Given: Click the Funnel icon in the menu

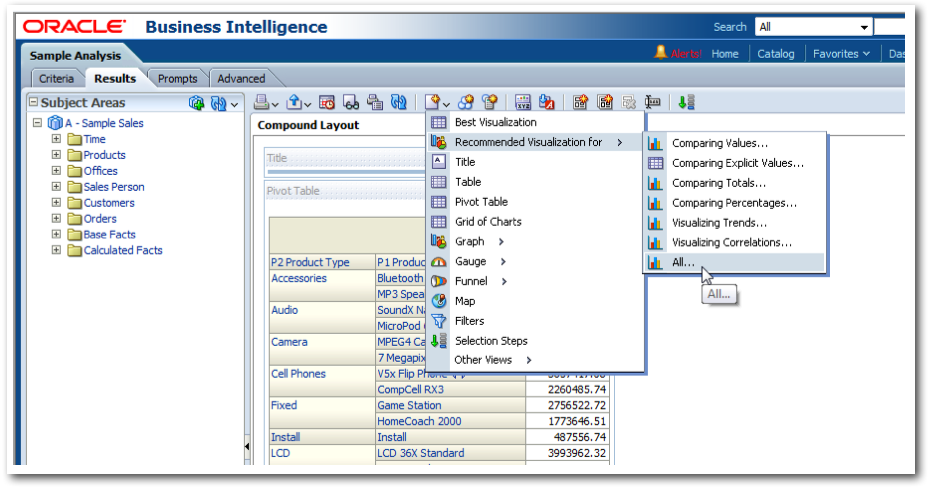Looking at the screenshot, I should click(x=439, y=281).
